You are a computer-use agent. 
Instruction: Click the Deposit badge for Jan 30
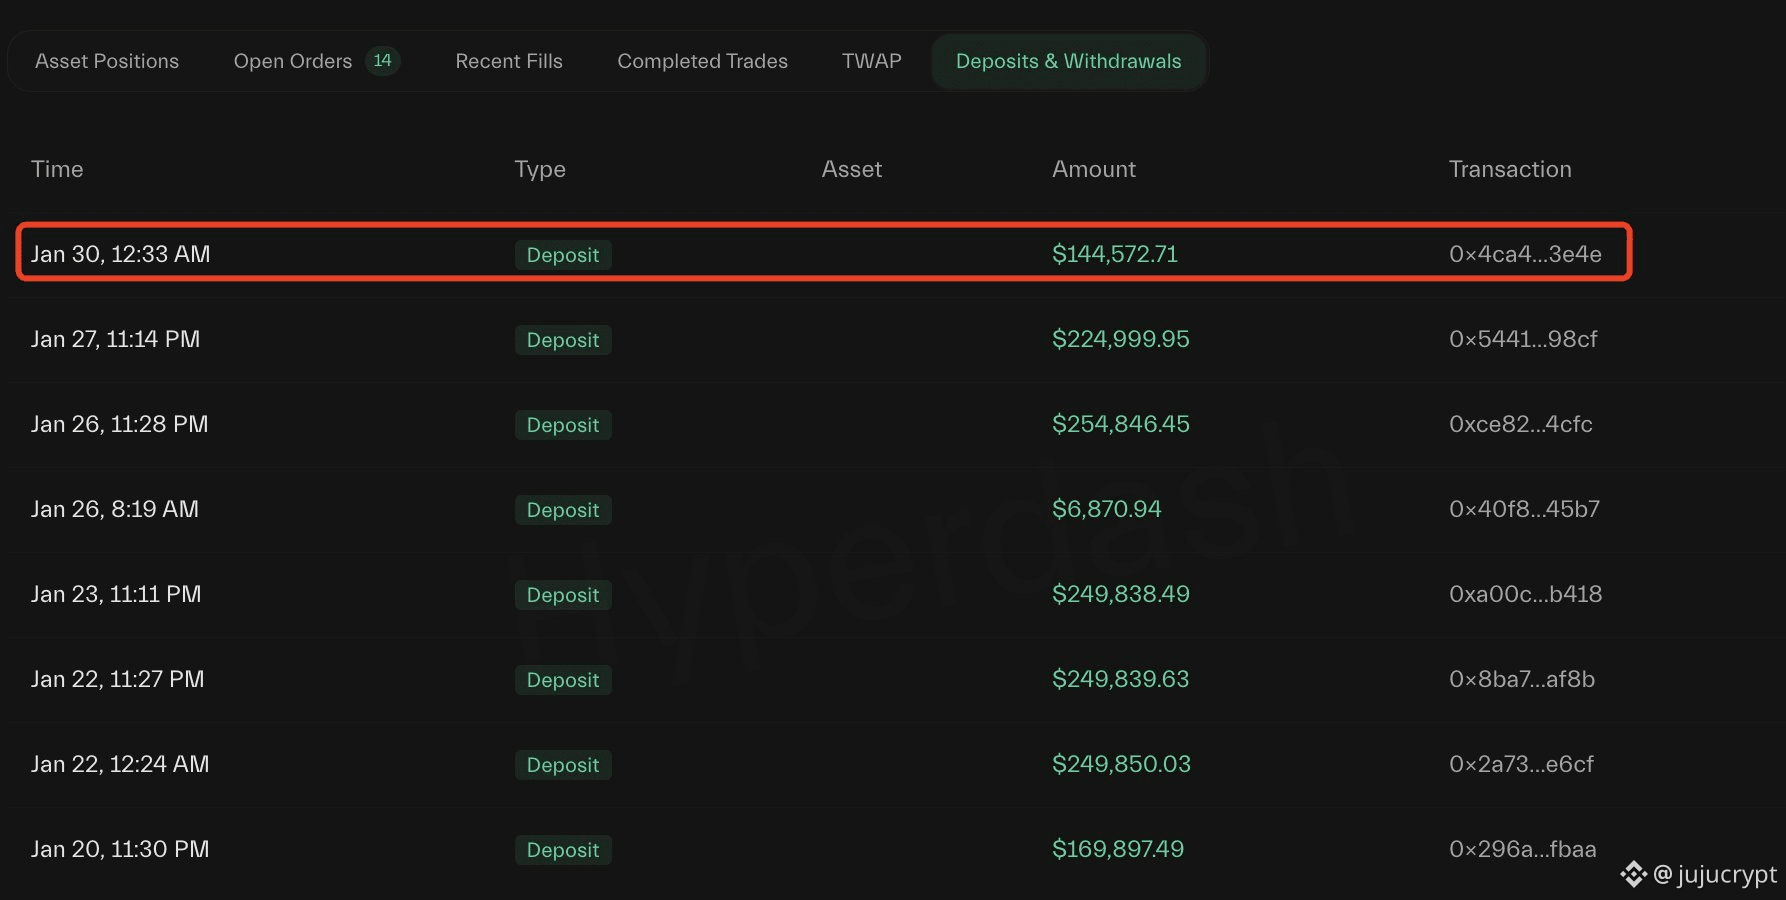tap(563, 255)
